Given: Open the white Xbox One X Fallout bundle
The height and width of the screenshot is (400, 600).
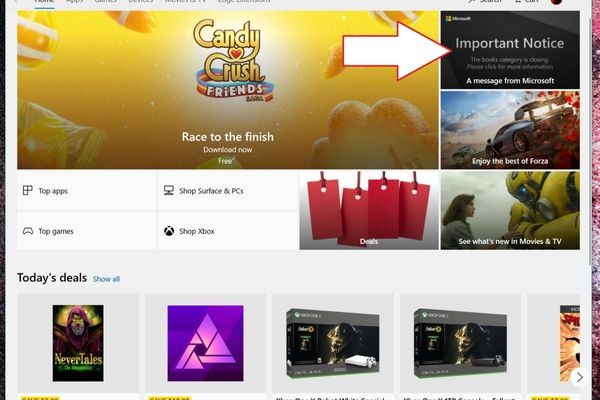Looking at the screenshot, I should (333, 343).
